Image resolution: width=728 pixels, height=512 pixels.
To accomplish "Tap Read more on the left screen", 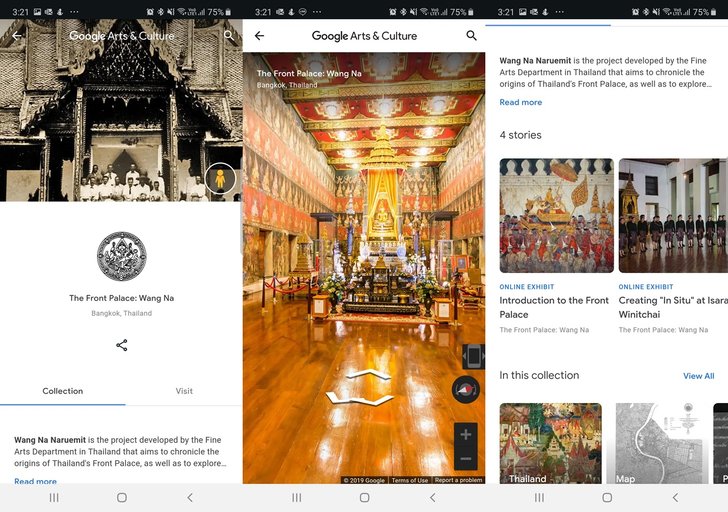I will tap(35, 481).
